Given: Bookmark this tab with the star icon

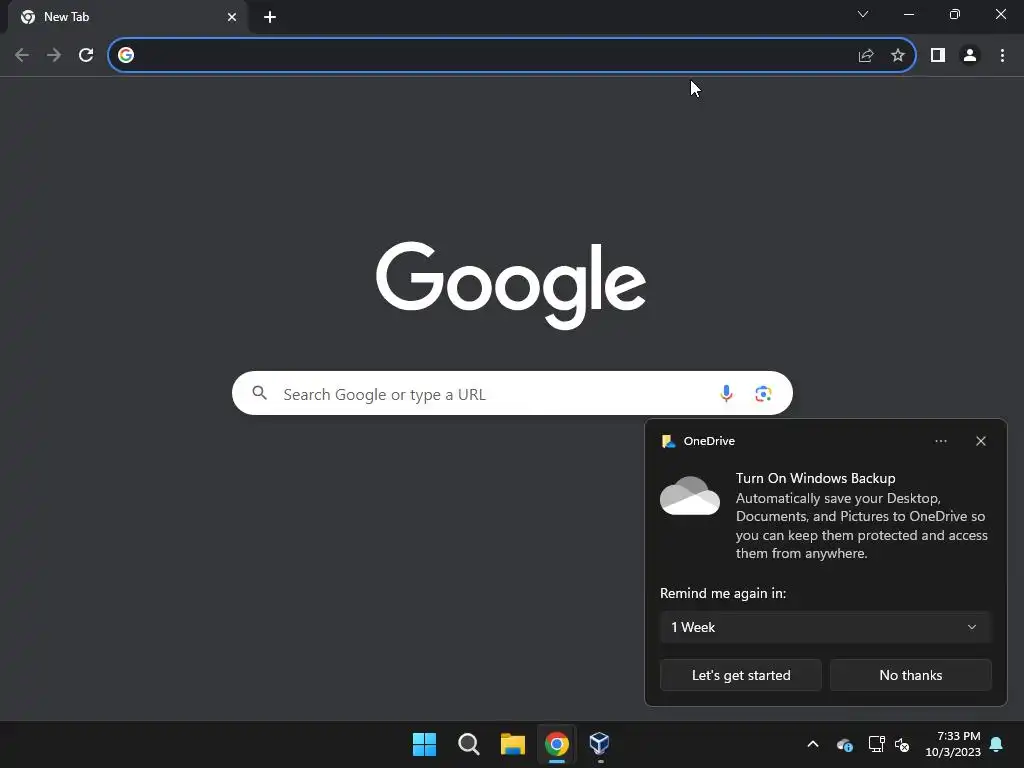Looking at the screenshot, I should pyautogui.click(x=898, y=56).
